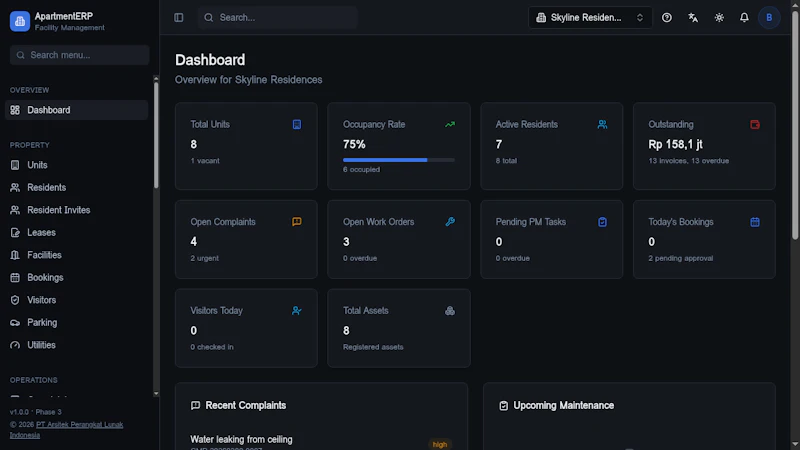Click the Parking car icon in sidebar
Screen dimensions: 800x450
point(15,322)
